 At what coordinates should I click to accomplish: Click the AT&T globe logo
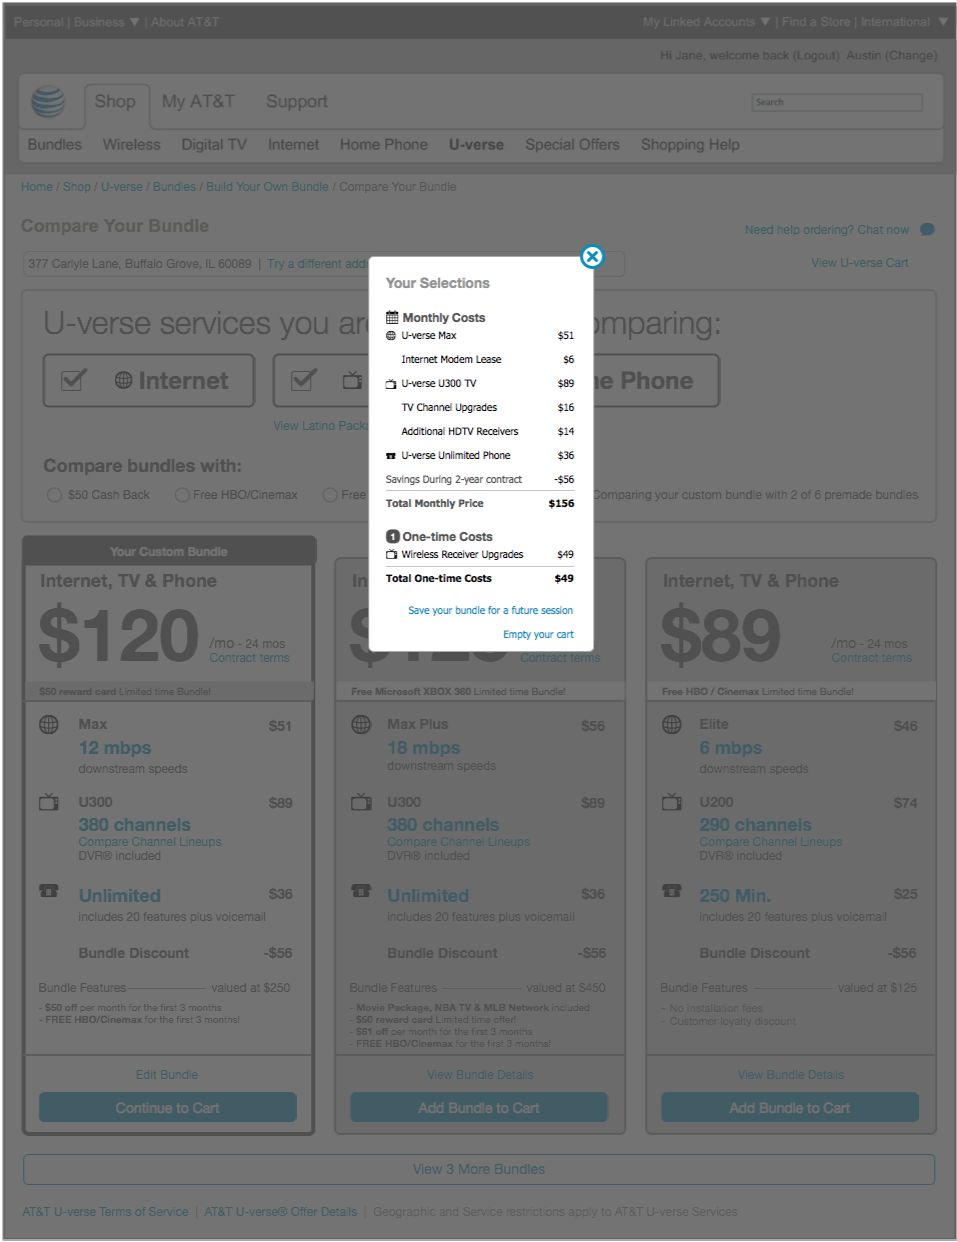pos(48,102)
